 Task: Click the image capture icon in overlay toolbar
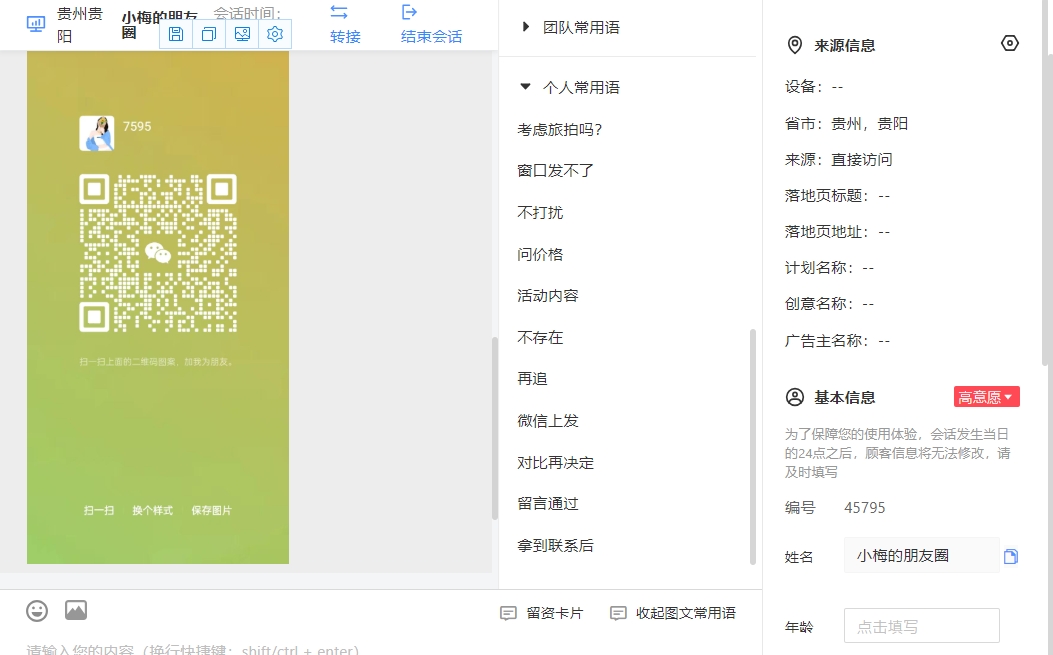[x=242, y=34]
